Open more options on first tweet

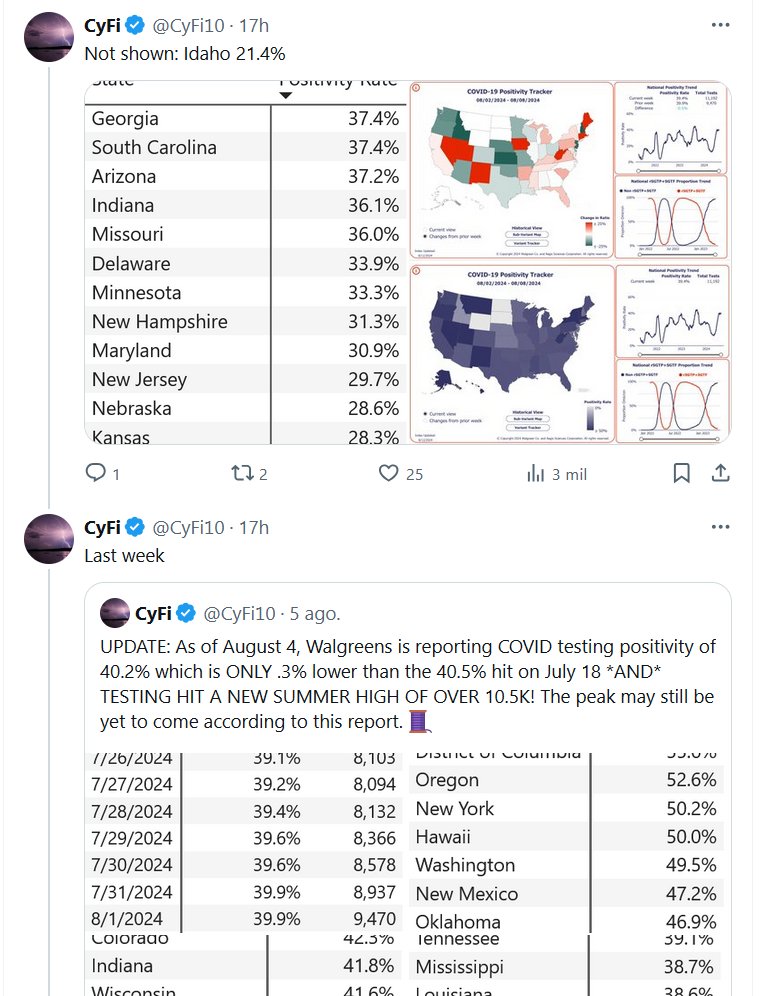[720, 25]
